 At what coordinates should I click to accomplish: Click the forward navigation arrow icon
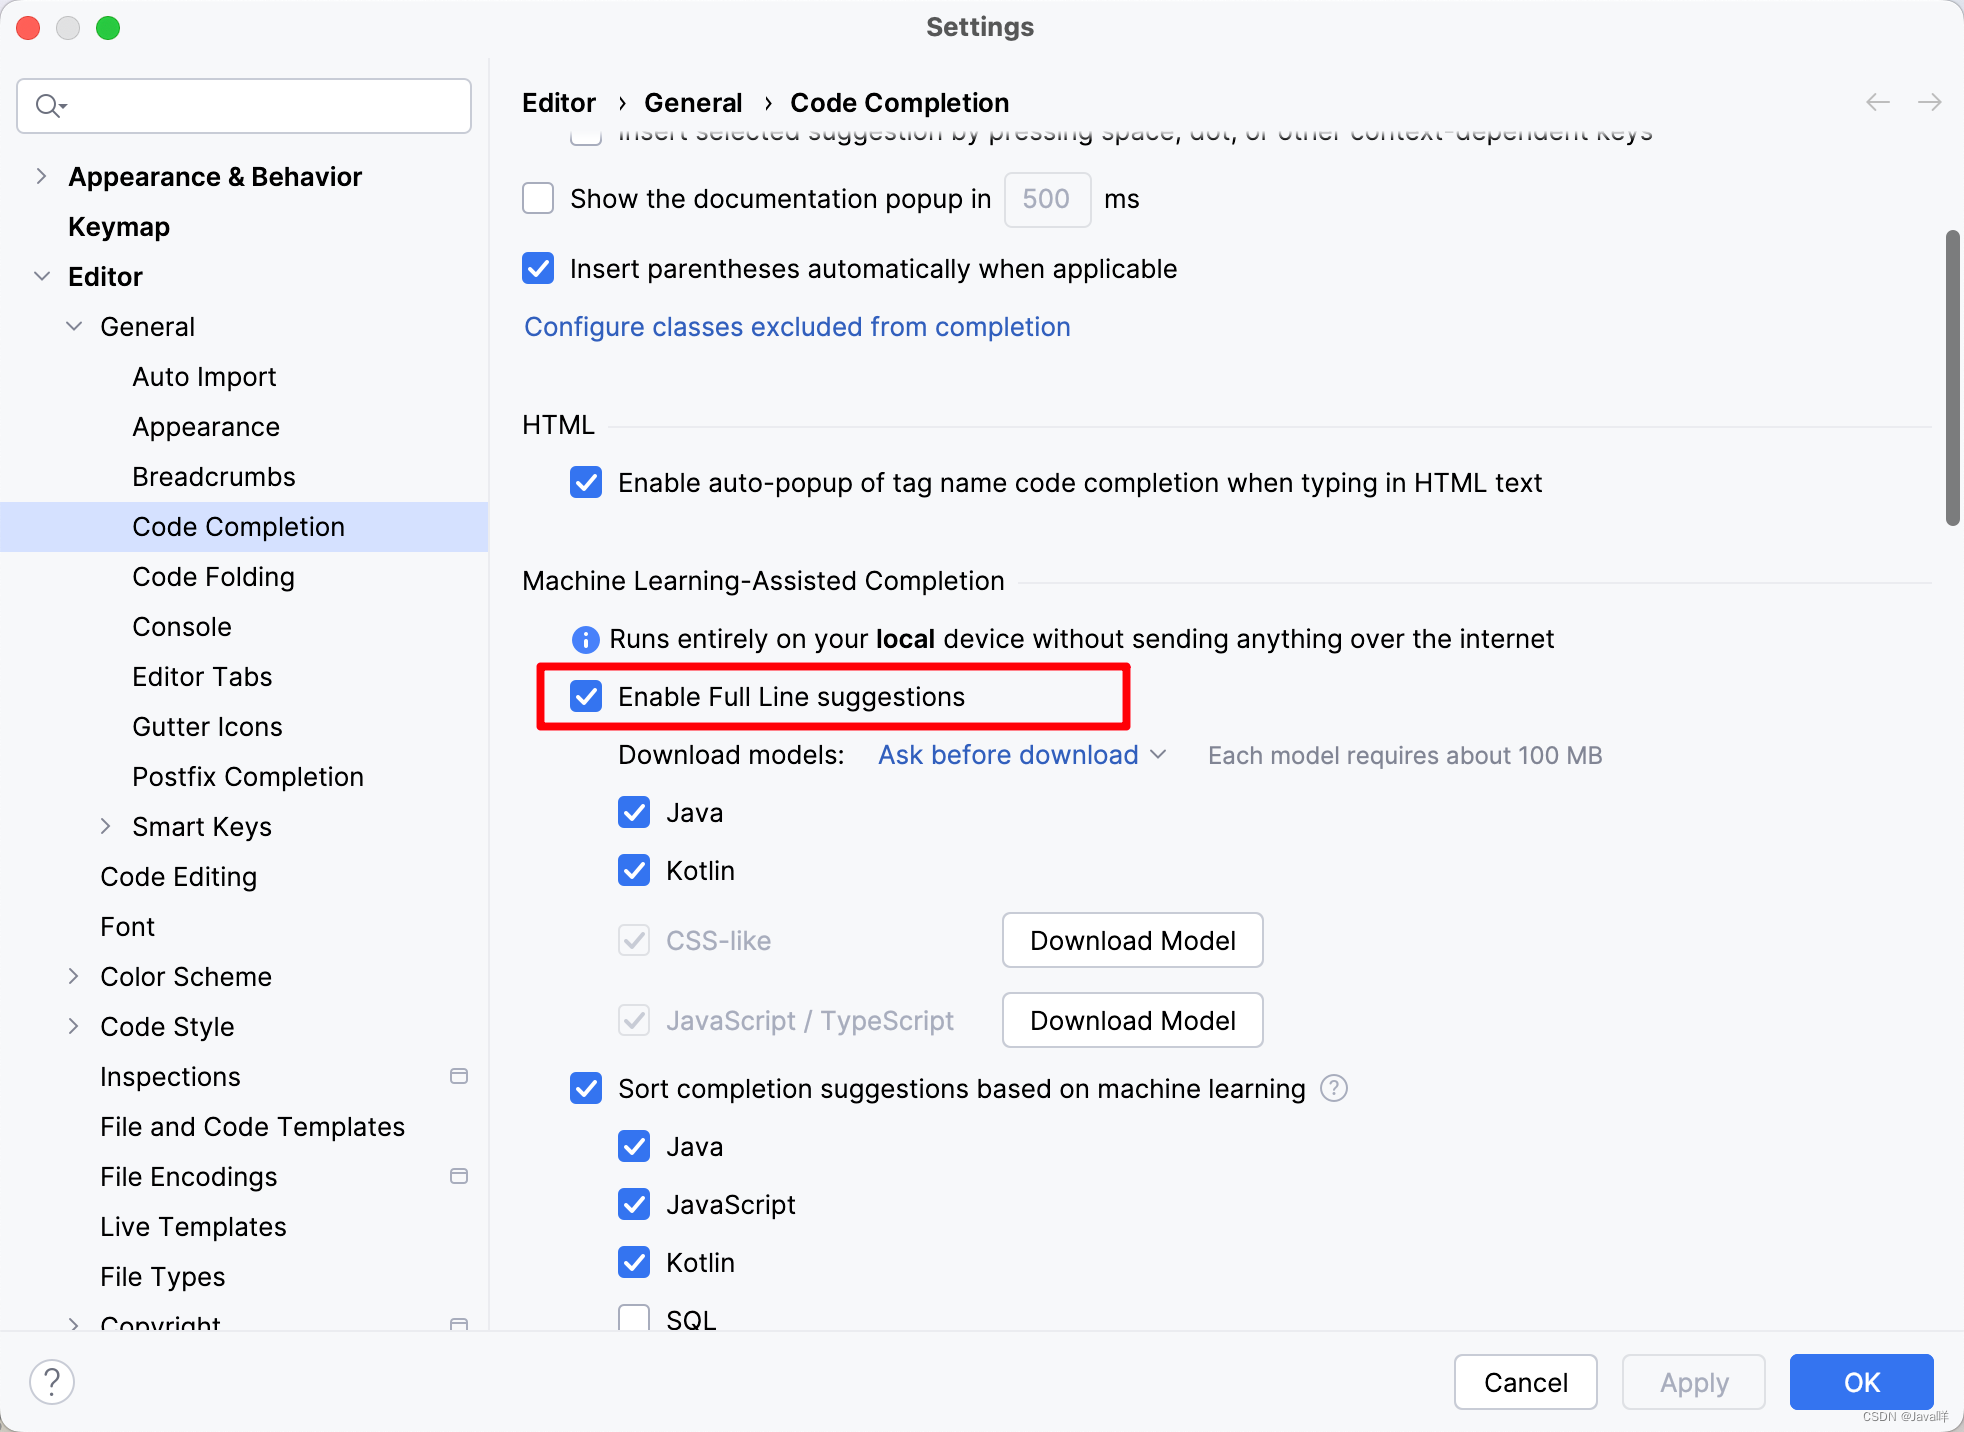pyautogui.click(x=1930, y=102)
